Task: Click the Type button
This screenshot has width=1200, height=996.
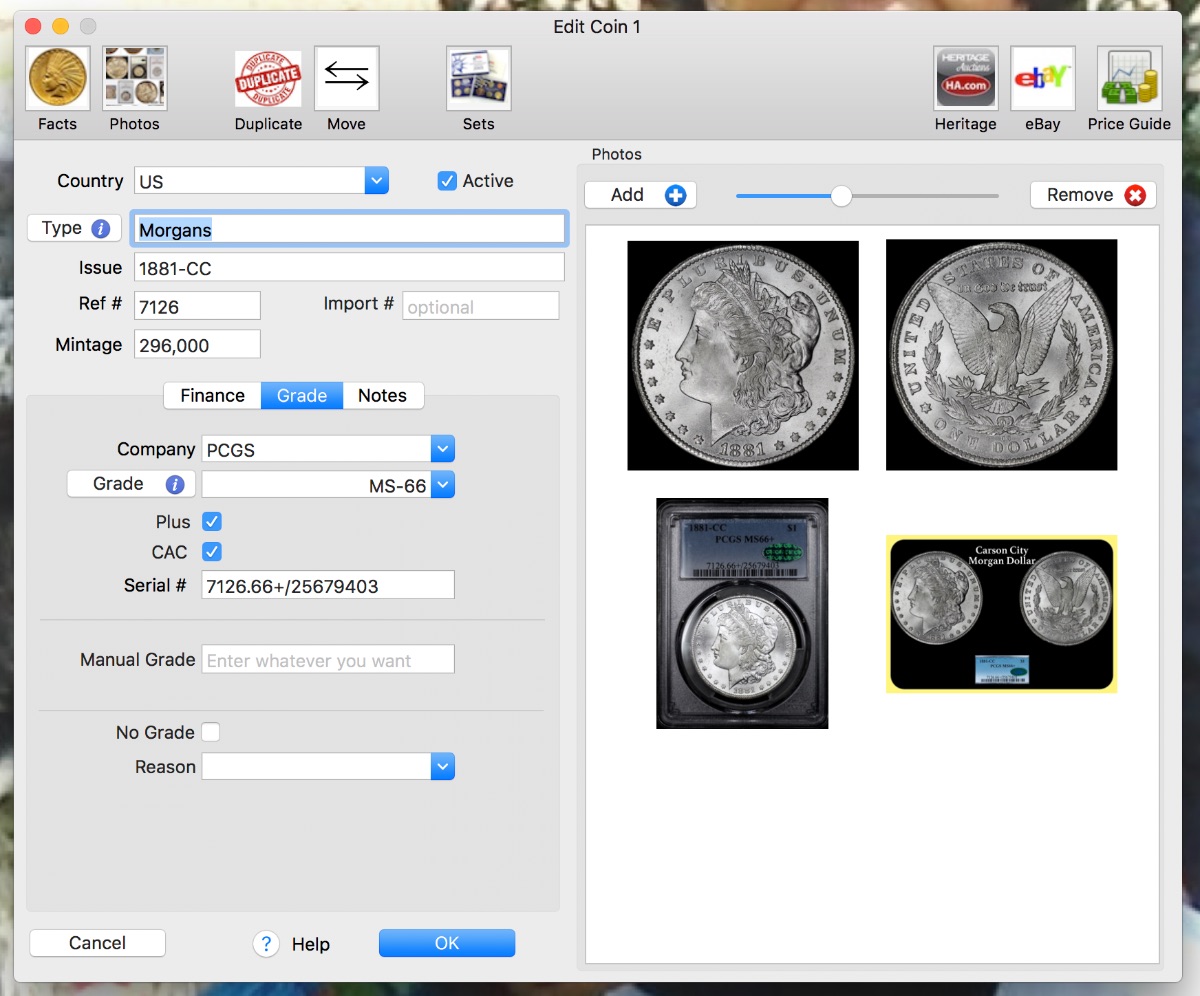Action: tap(74, 228)
